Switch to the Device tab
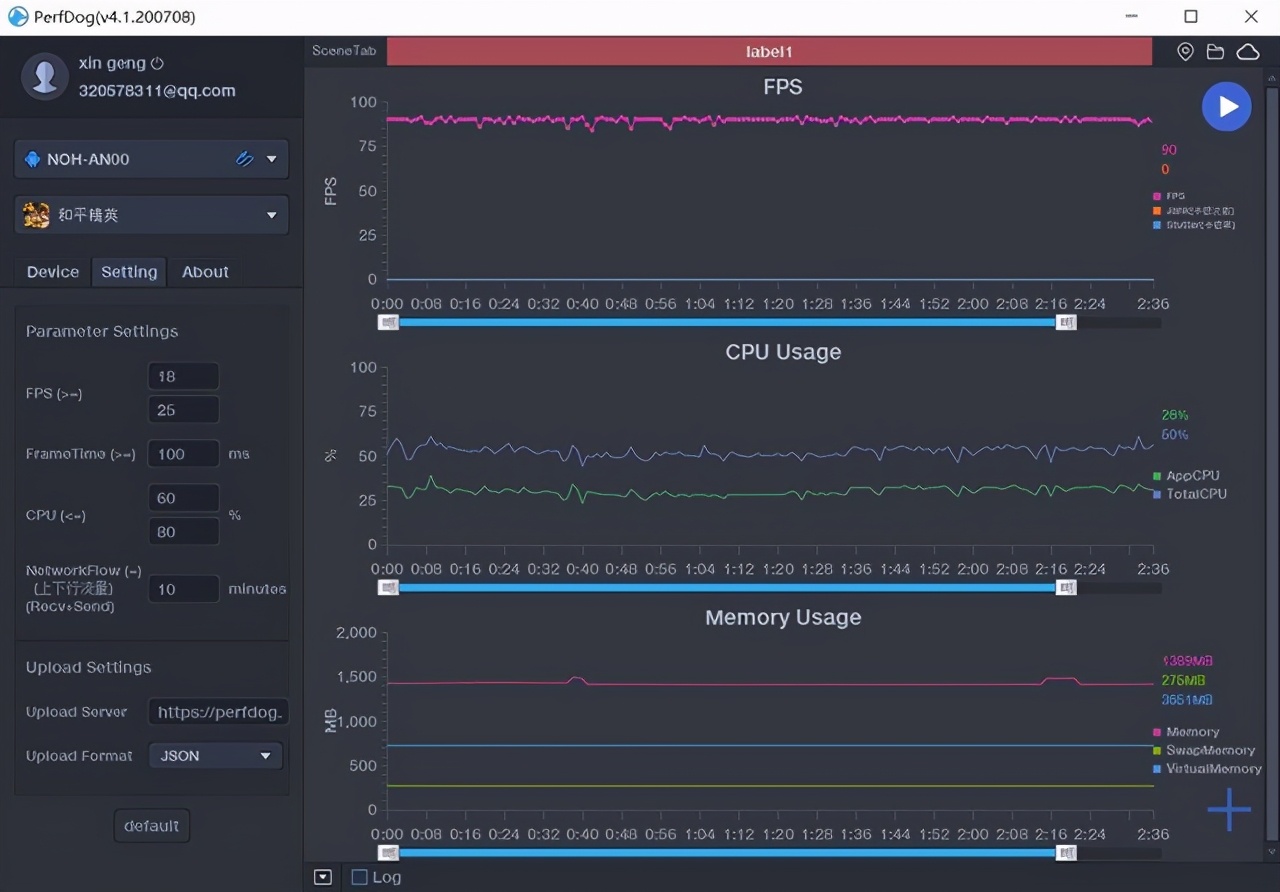 pos(53,272)
